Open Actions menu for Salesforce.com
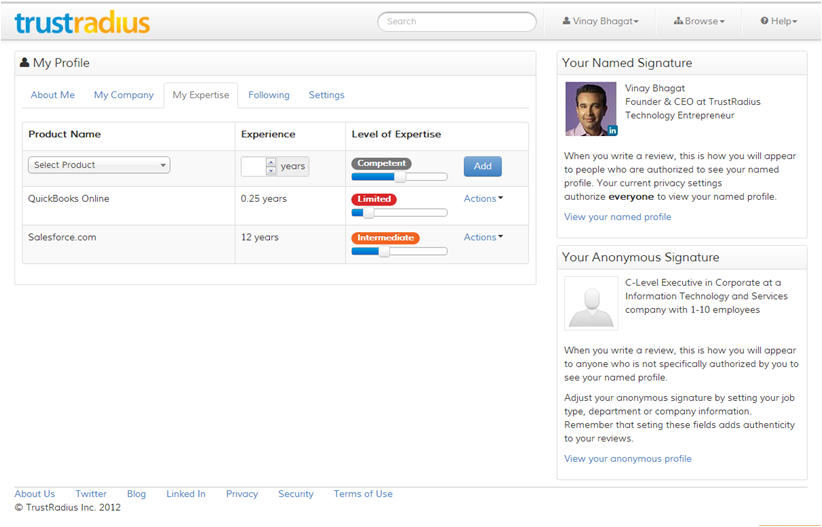The height and width of the screenshot is (527, 822). pyautogui.click(x=483, y=237)
